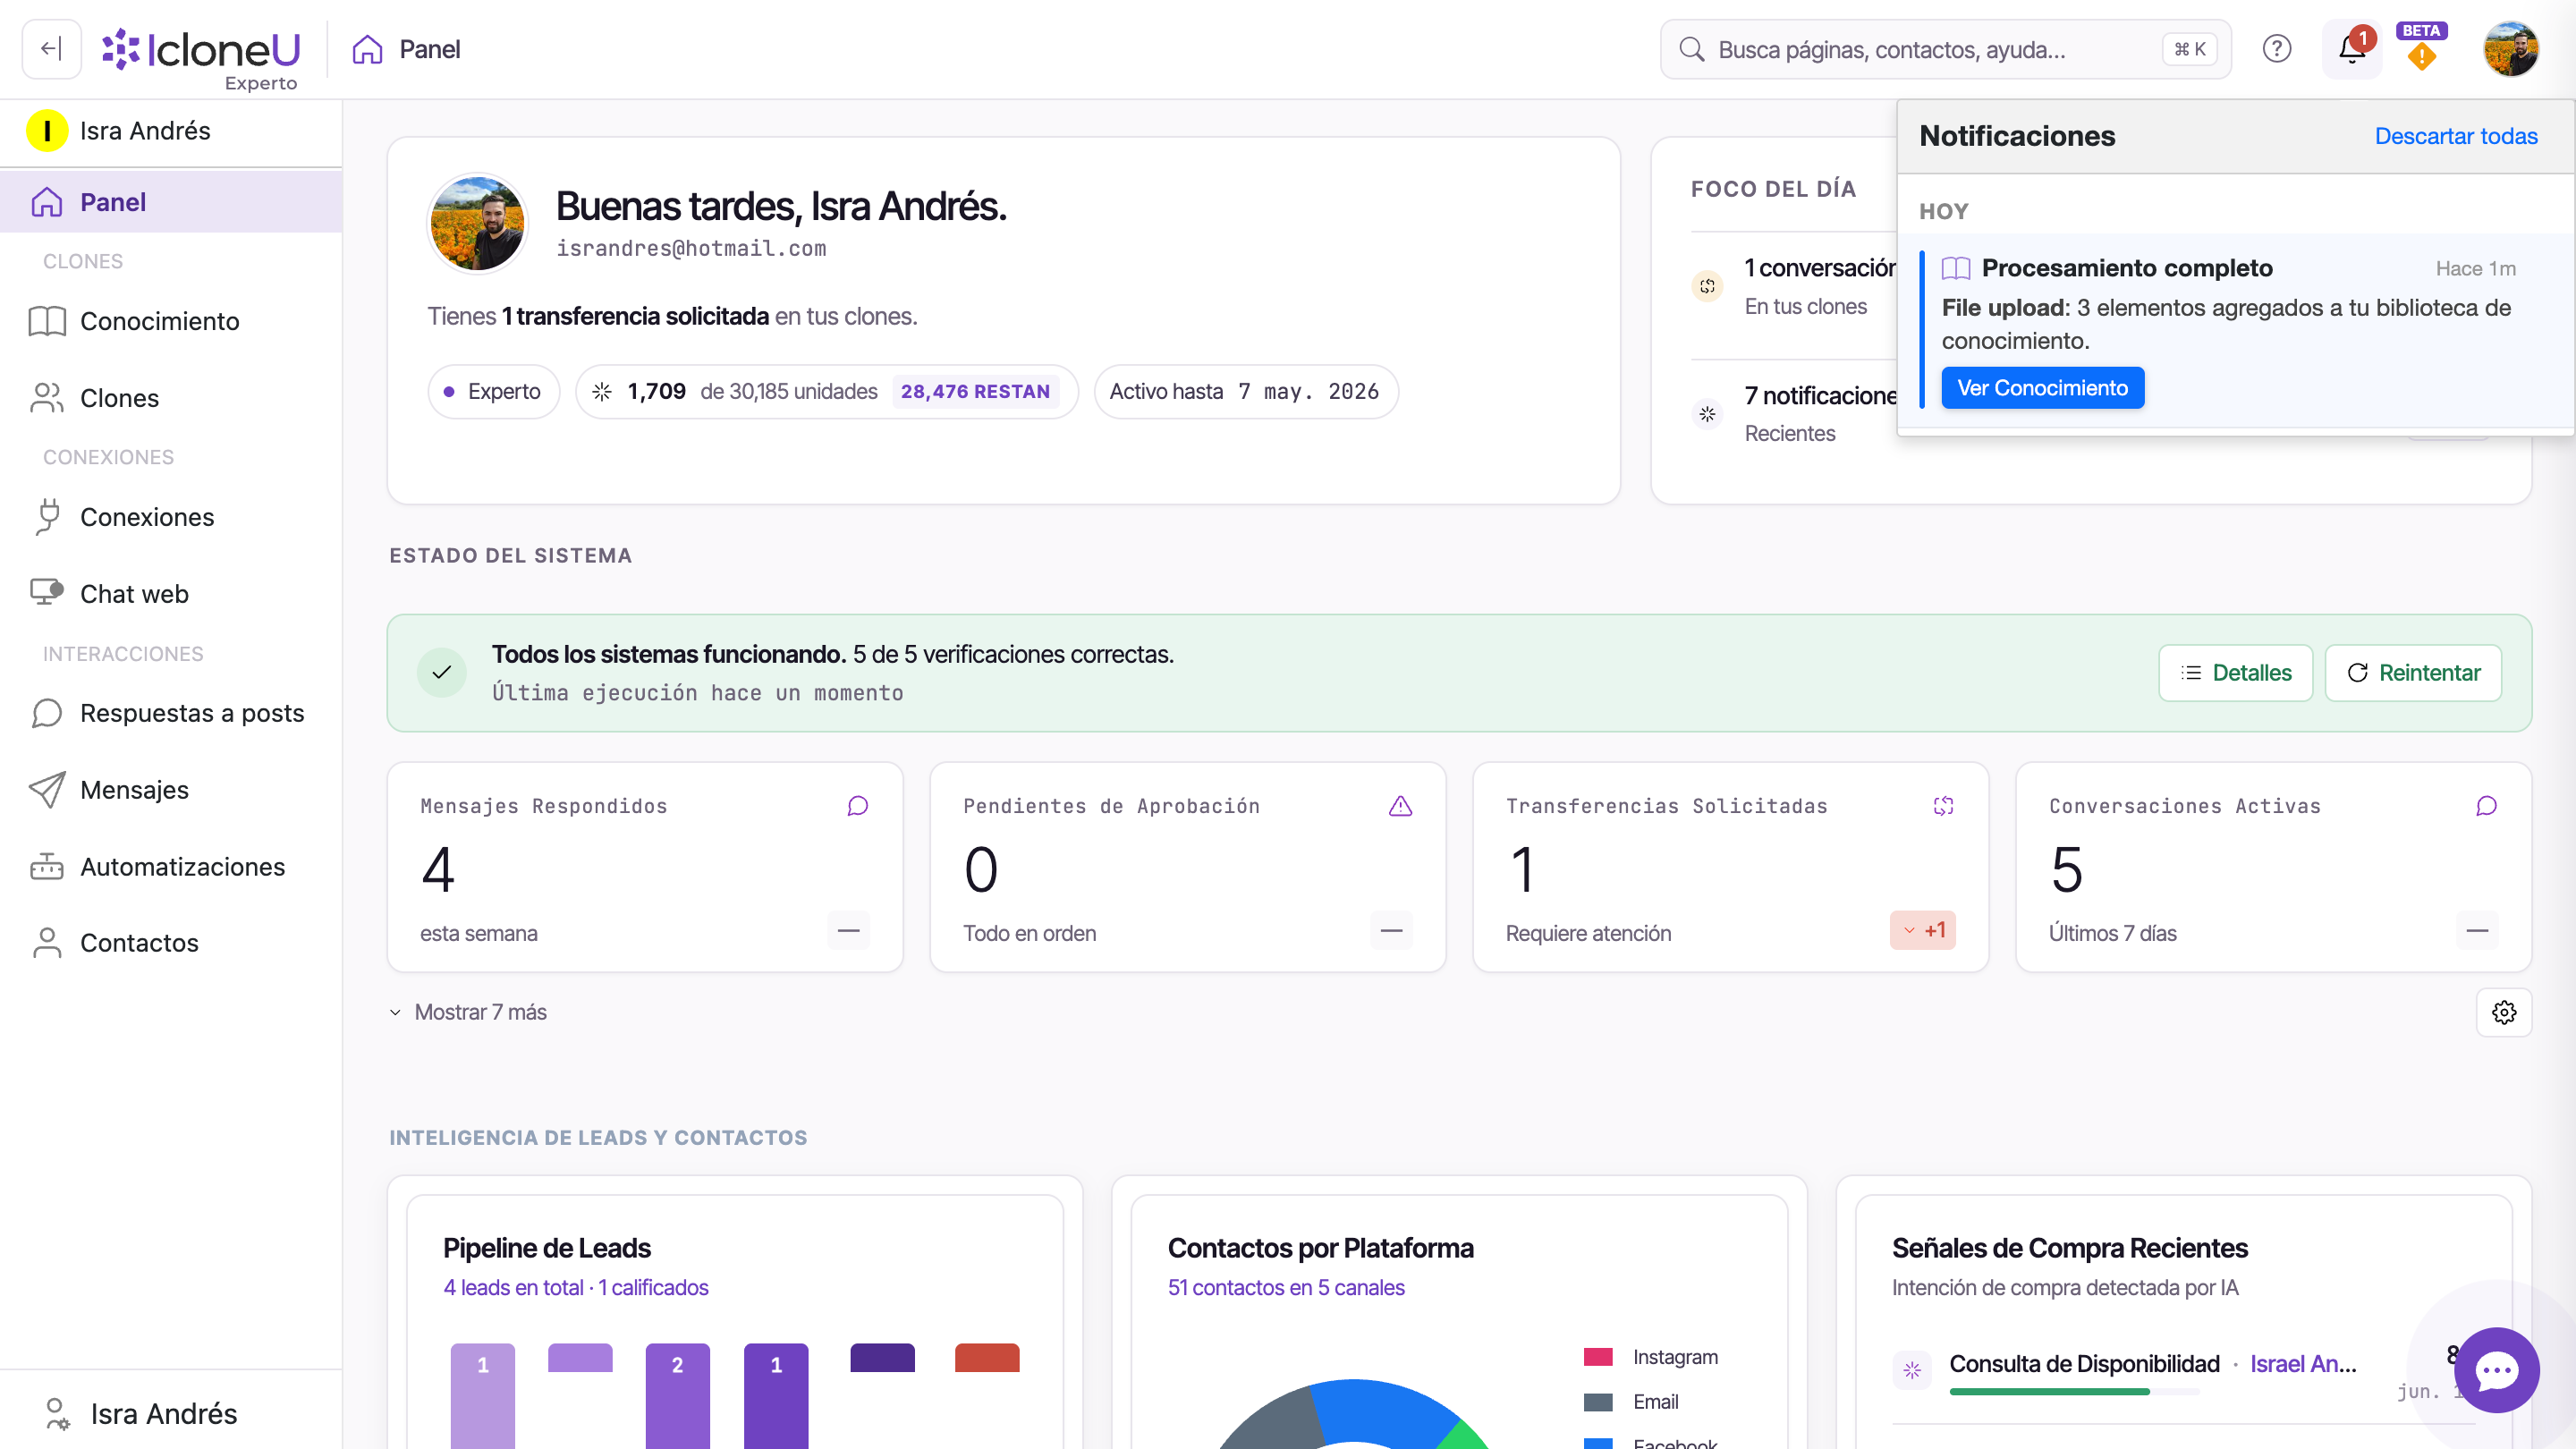Open the floating chat support bubble
The height and width of the screenshot is (1449, 2576).
(x=2496, y=1370)
